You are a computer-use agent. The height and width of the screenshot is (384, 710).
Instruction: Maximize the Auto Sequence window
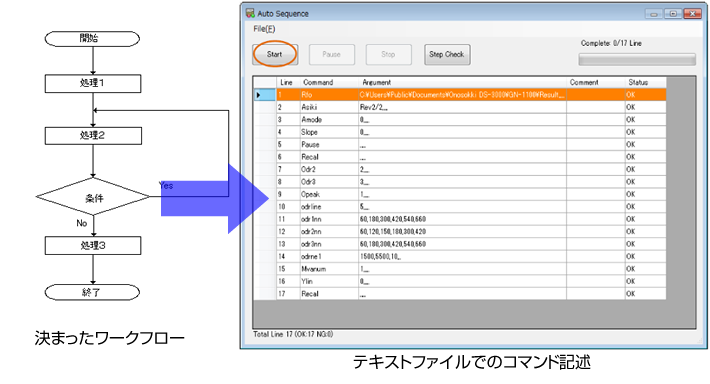tap(673, 14)
